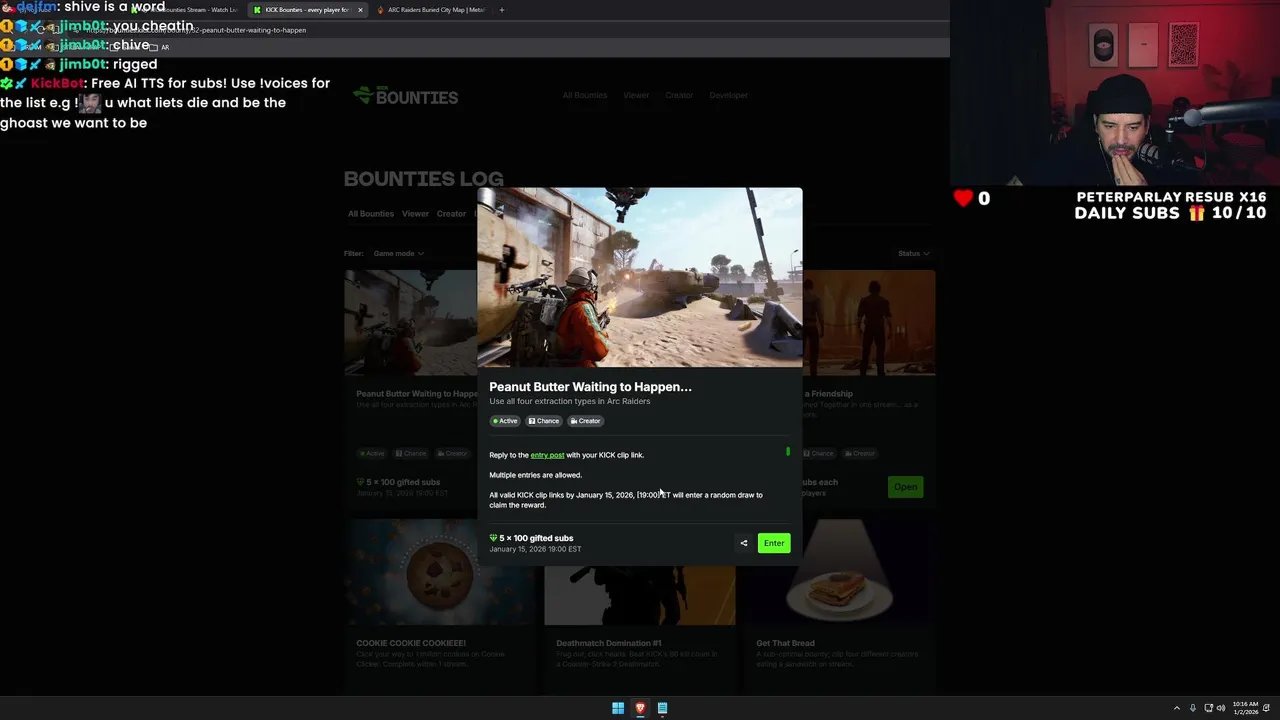Click jimb0t's 'rigged' chat message

point(135,64)
